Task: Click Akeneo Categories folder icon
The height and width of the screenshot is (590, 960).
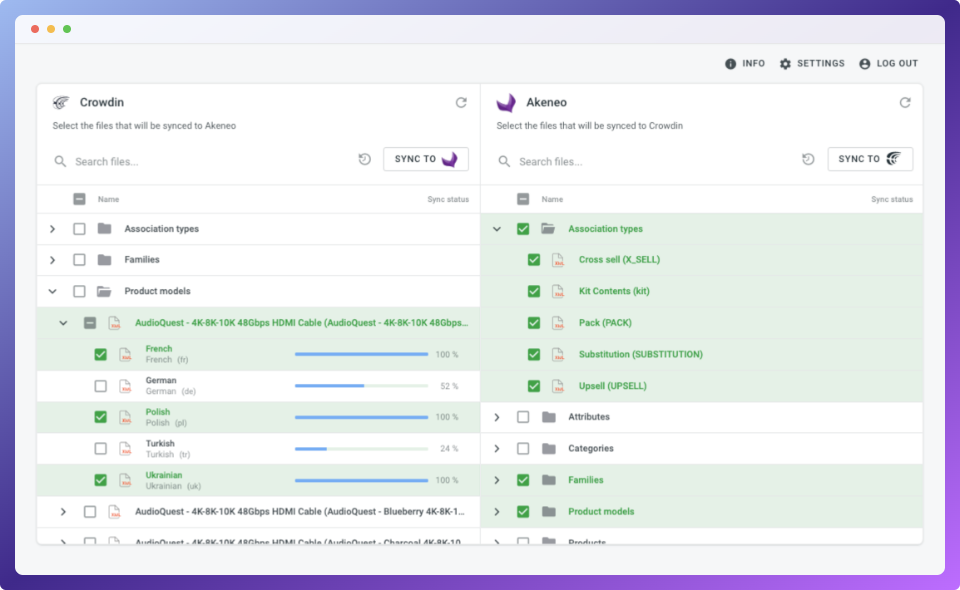Action: coord(549,449)
